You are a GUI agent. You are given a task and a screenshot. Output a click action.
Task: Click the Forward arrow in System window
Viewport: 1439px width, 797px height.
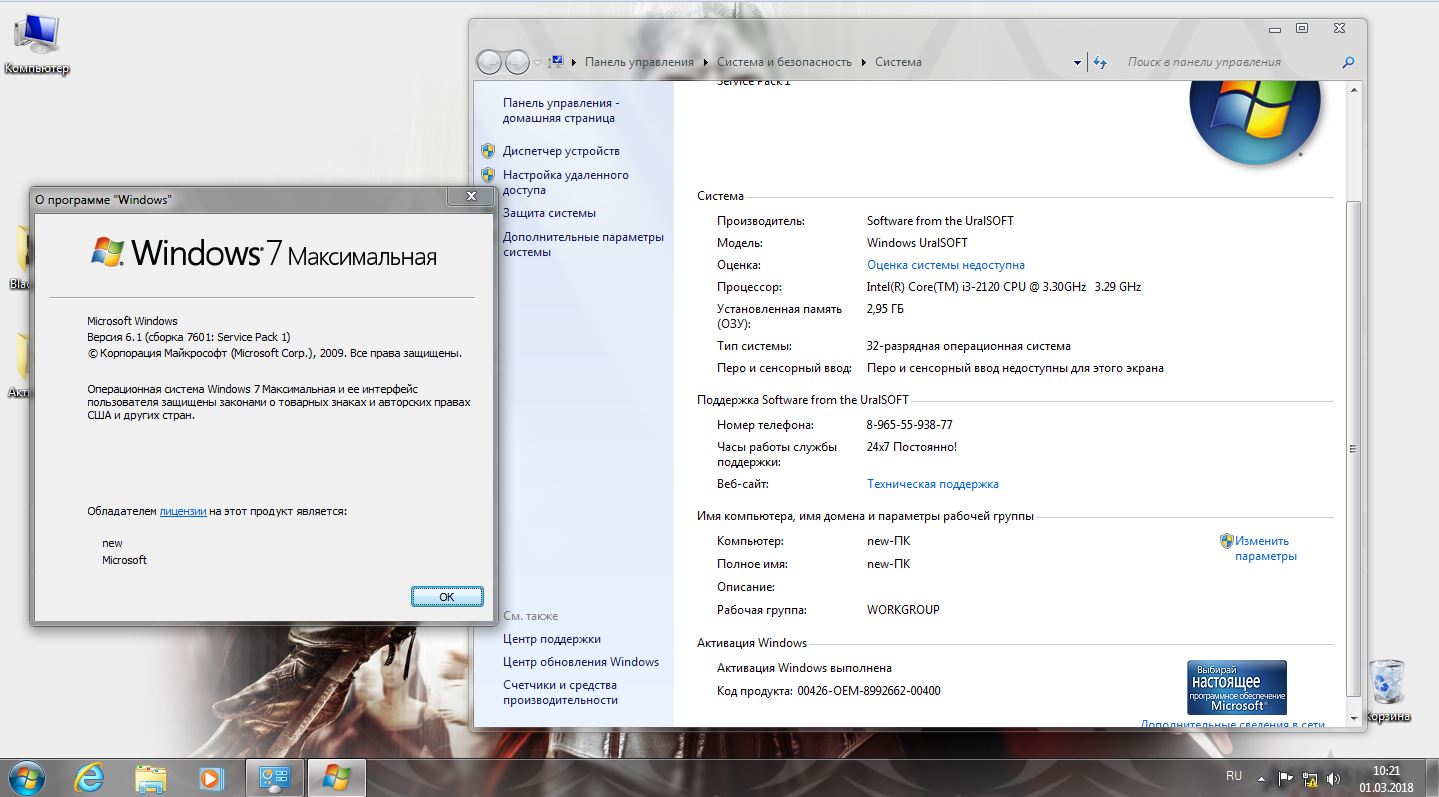pos(517,62)
